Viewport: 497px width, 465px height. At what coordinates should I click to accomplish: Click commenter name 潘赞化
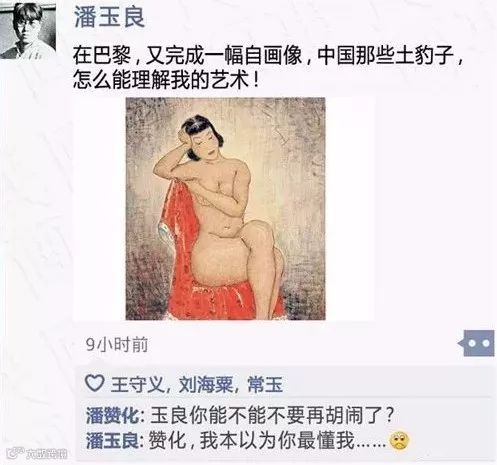tap(113, 415)
